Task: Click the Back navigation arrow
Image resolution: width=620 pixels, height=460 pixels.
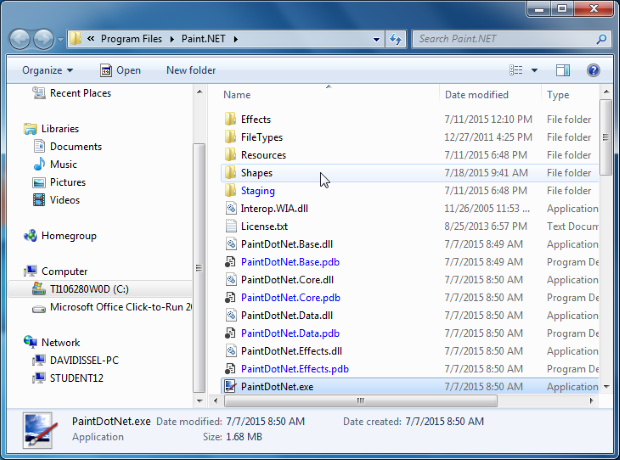Action: click(x=20, y=39)
